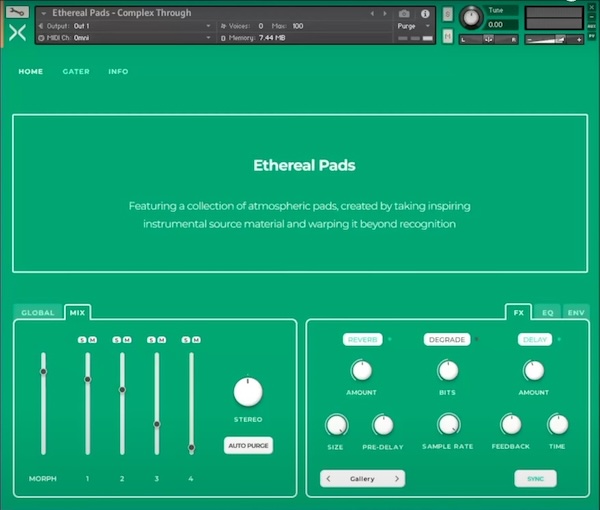Mute layer 4 with its M button
Viewport: 600px width, 510px height.
coord(196,340)
